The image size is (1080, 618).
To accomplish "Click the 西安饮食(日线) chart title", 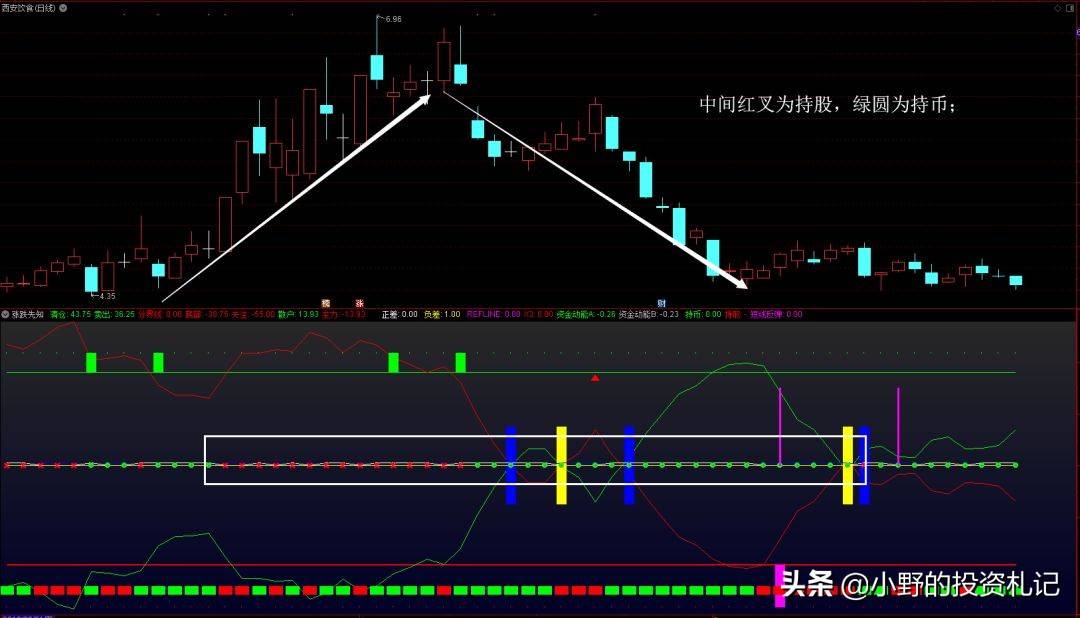I will (x=28, y=8).
